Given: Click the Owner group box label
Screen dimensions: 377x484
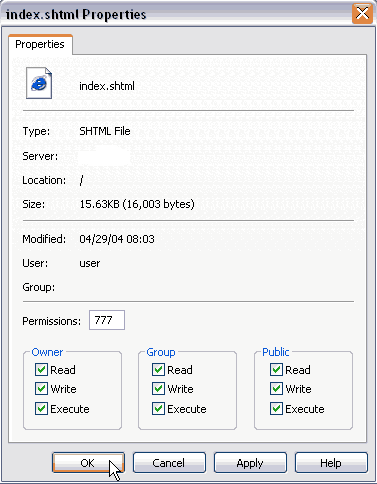Looking at the screenshot, I should [x=47, y=352].
